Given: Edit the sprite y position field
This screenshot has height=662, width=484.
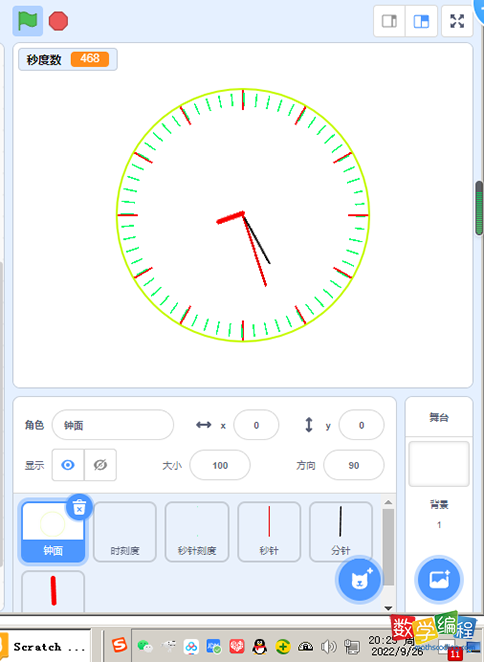Looking at the screenshot, I should pos(362,425).
